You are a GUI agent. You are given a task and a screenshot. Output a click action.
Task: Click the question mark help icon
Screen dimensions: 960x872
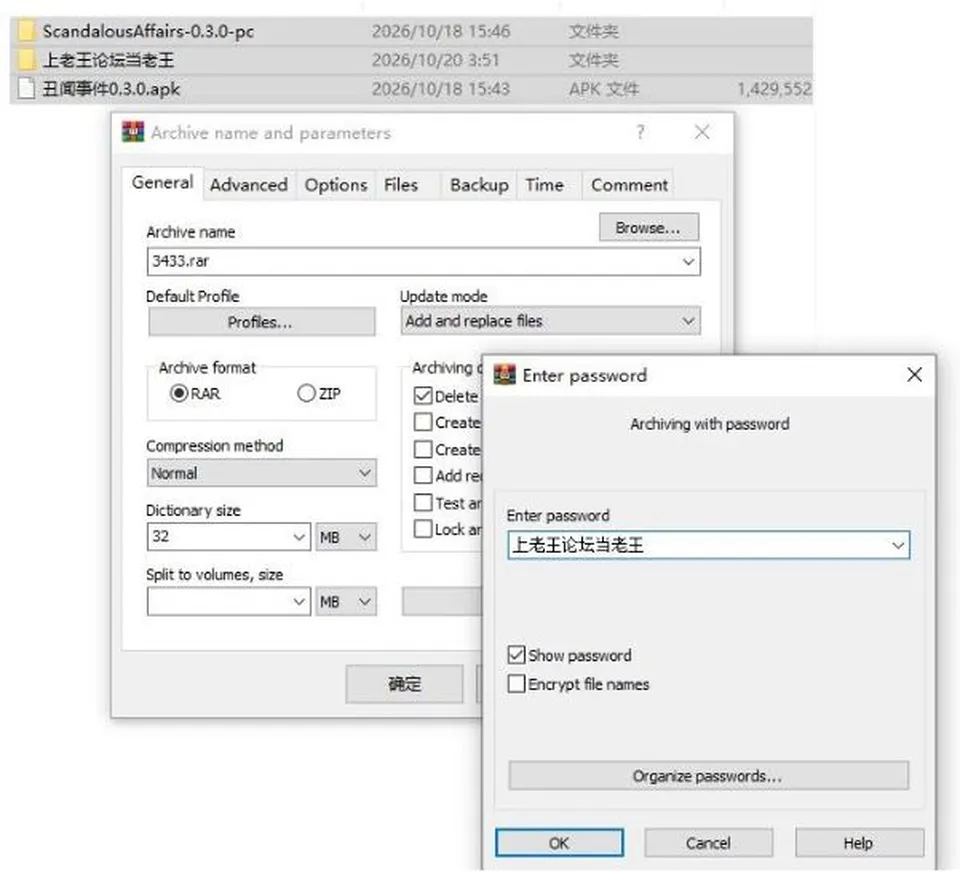[640, 132]
